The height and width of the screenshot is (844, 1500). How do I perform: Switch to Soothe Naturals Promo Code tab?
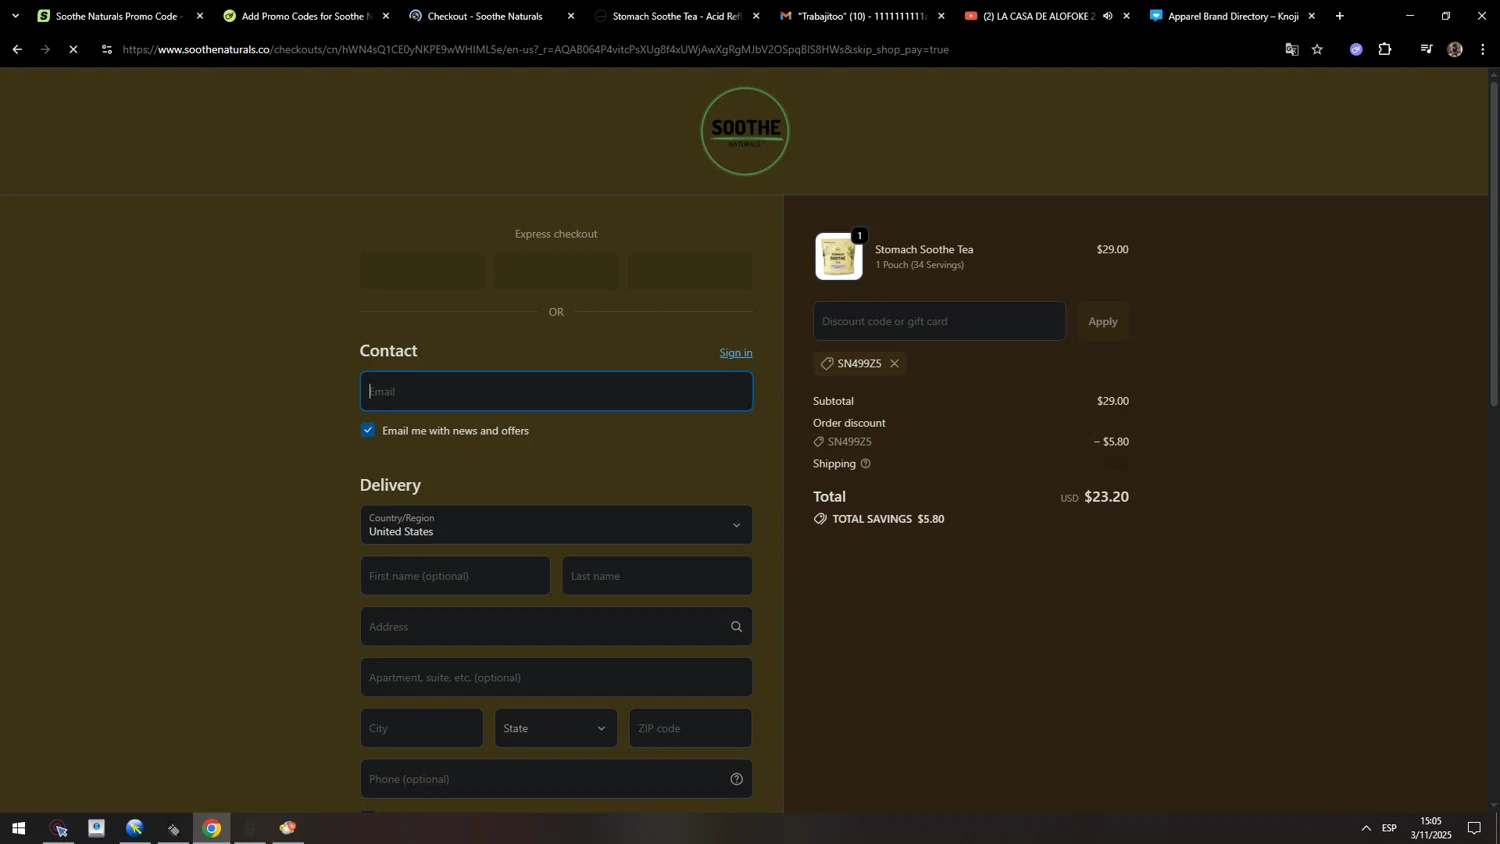coord(118,16)
